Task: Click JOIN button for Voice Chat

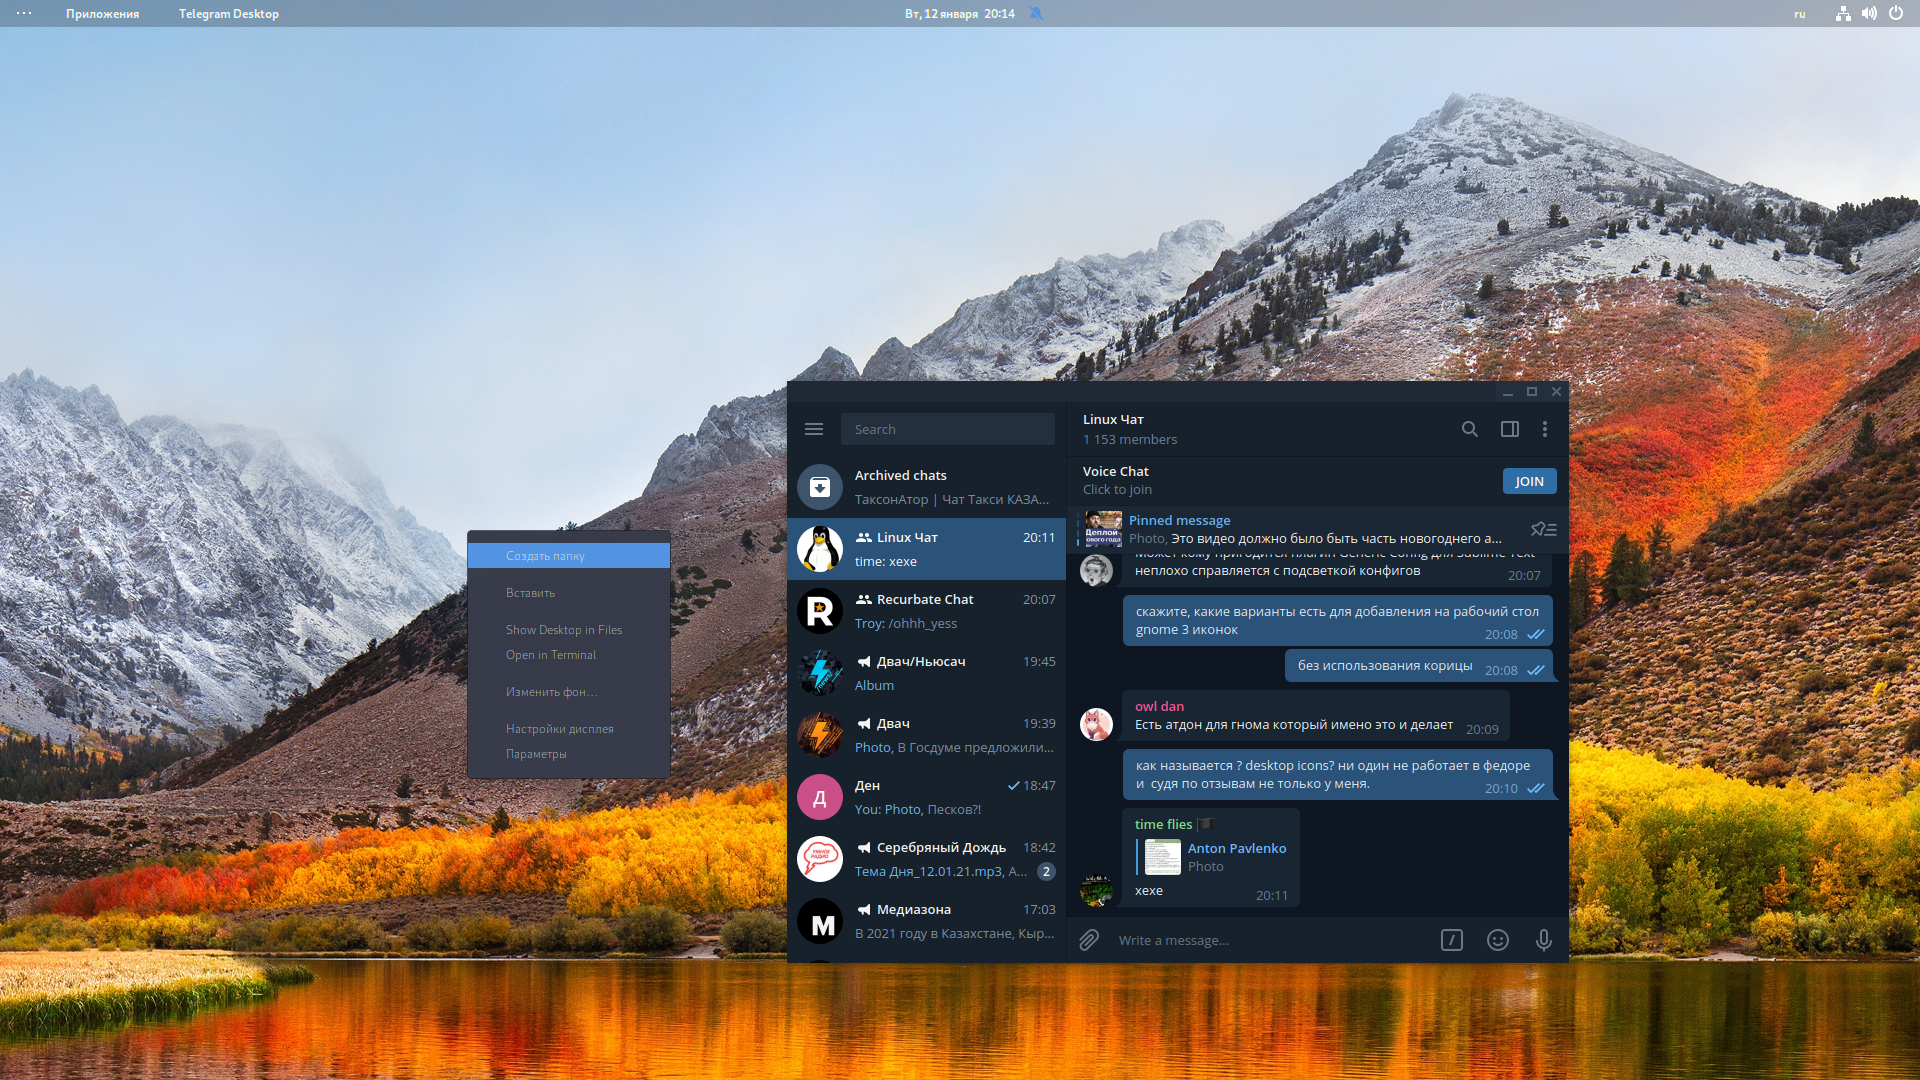Action: [x=1529, y=481]
